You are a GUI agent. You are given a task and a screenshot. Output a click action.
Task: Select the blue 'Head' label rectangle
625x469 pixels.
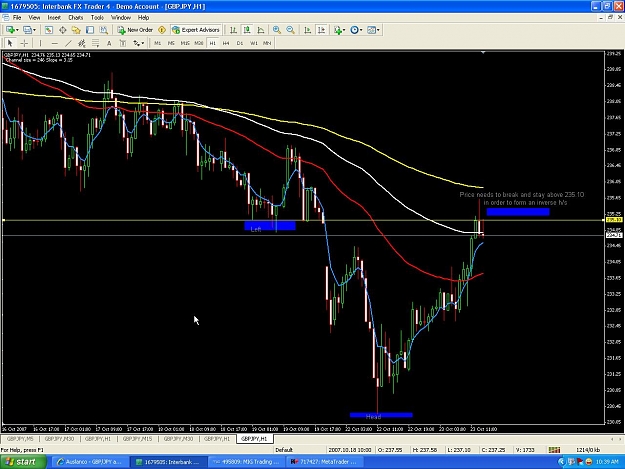tap(381, 415)
